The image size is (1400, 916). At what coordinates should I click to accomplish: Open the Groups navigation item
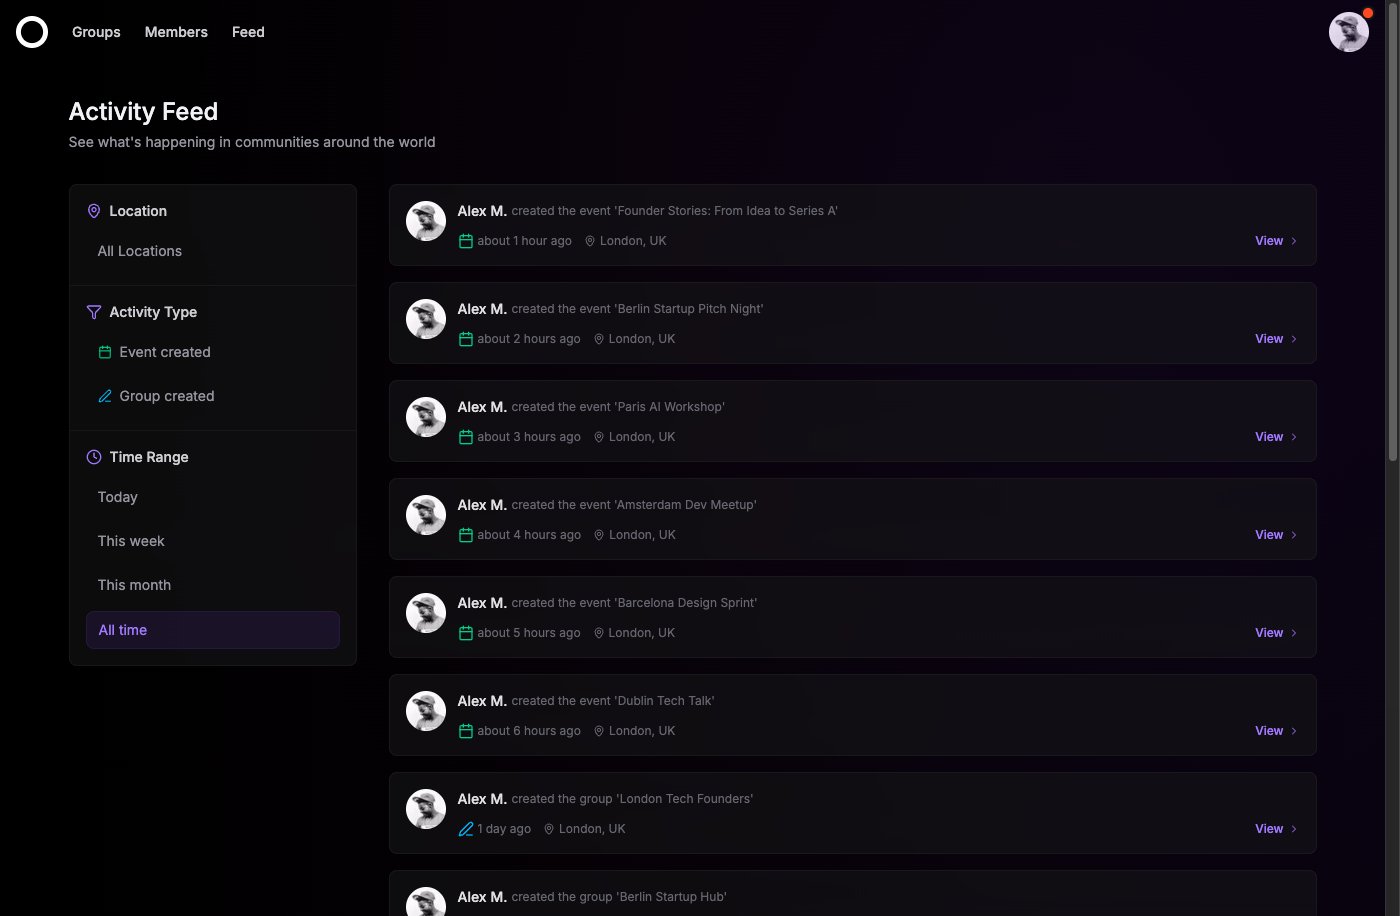click(96, 32)
